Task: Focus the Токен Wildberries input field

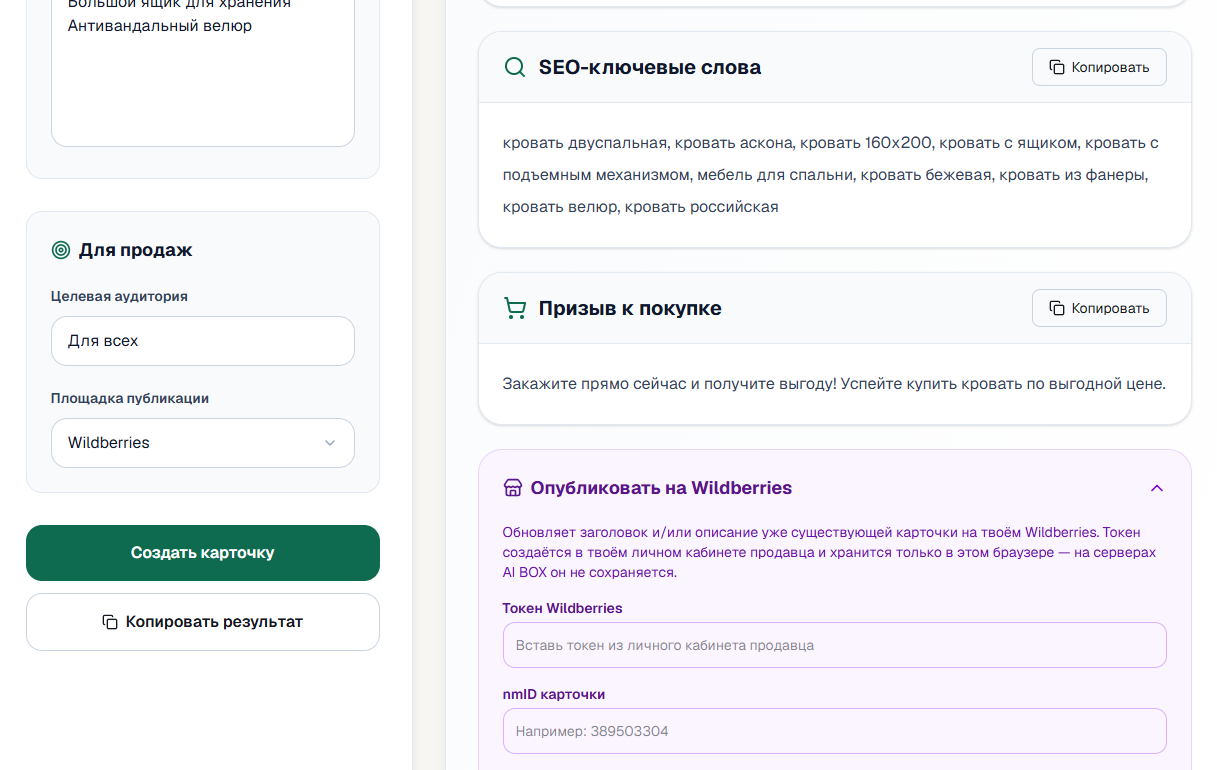Action: [835, 645]
